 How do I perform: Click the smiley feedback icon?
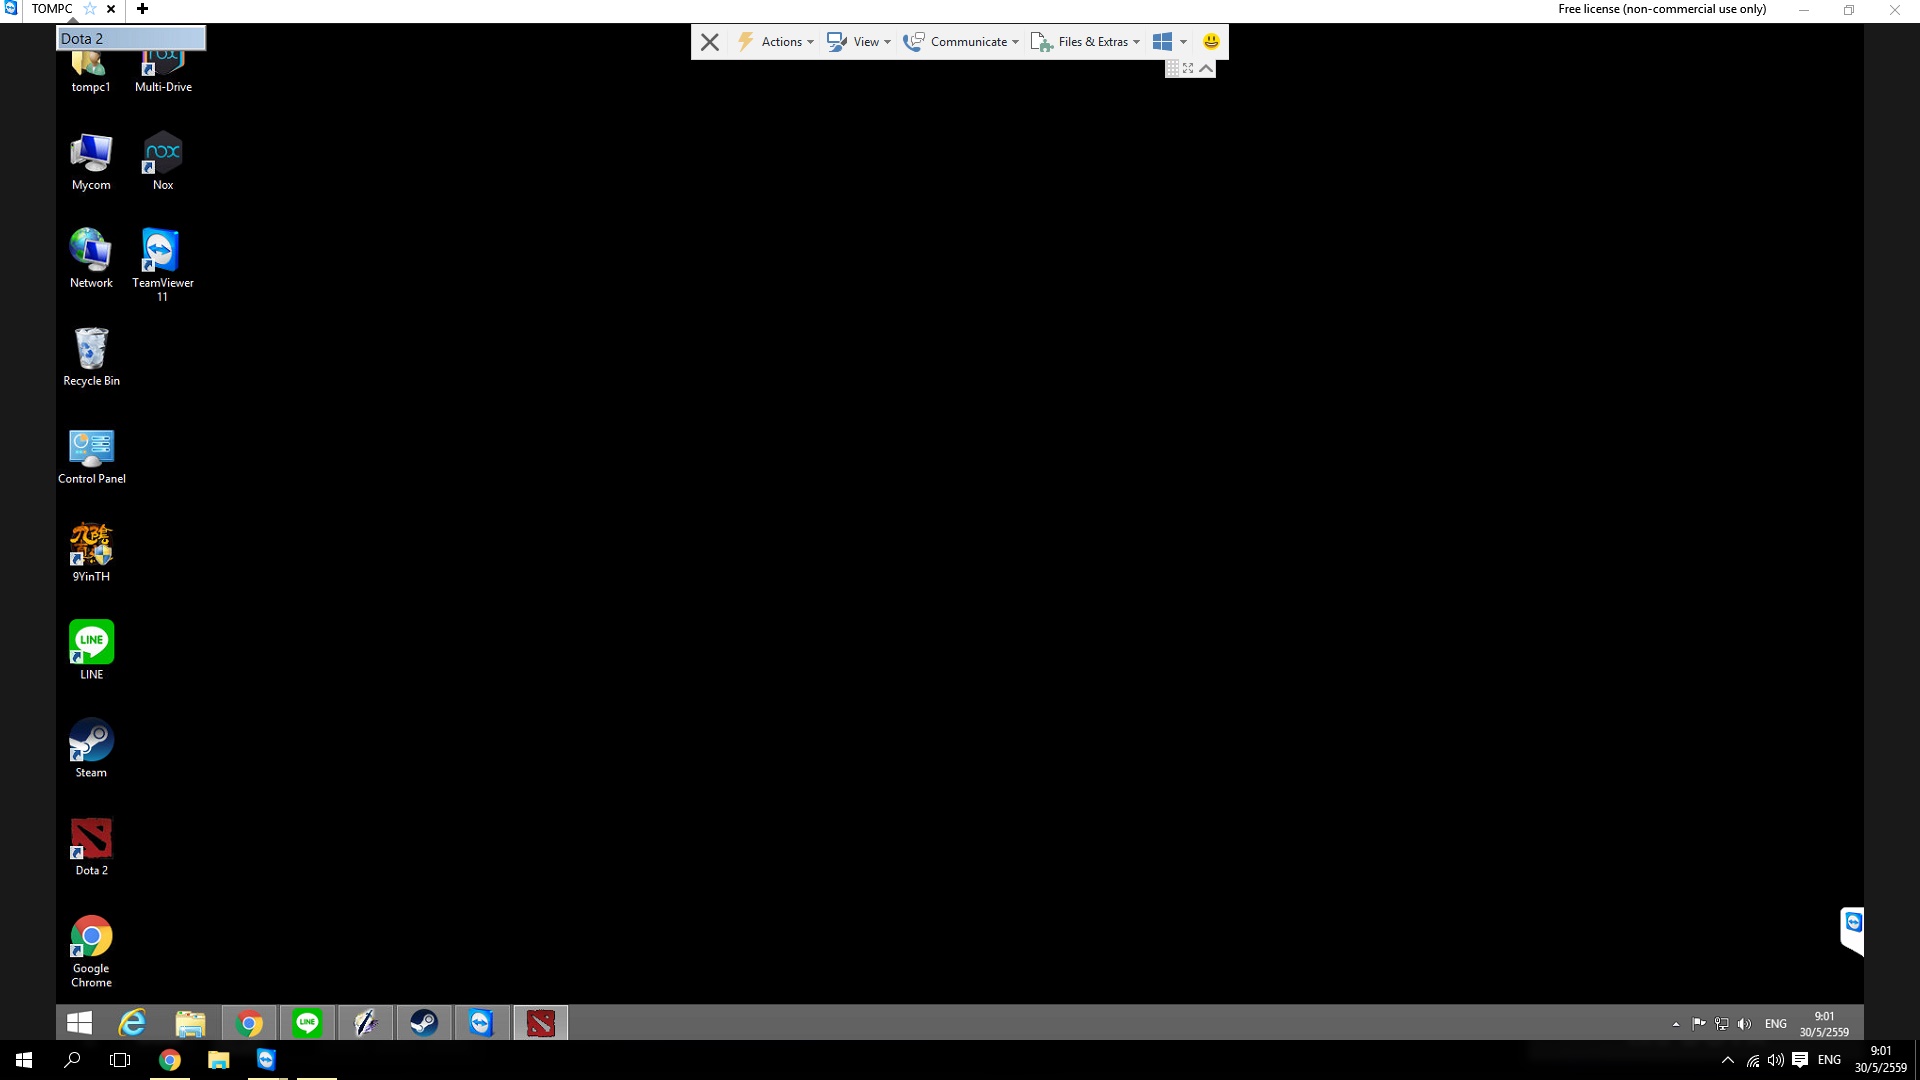tap(1211, 42)
